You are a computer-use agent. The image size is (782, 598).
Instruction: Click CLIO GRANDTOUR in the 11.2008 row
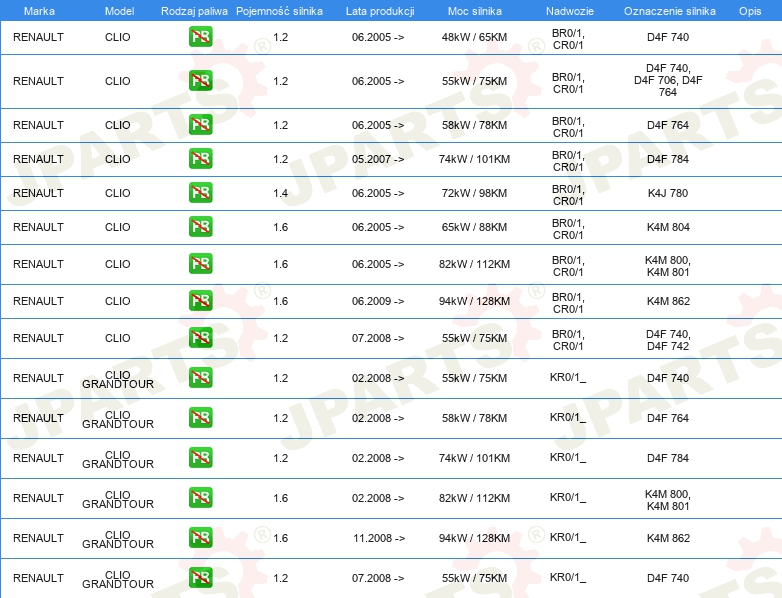118,539
